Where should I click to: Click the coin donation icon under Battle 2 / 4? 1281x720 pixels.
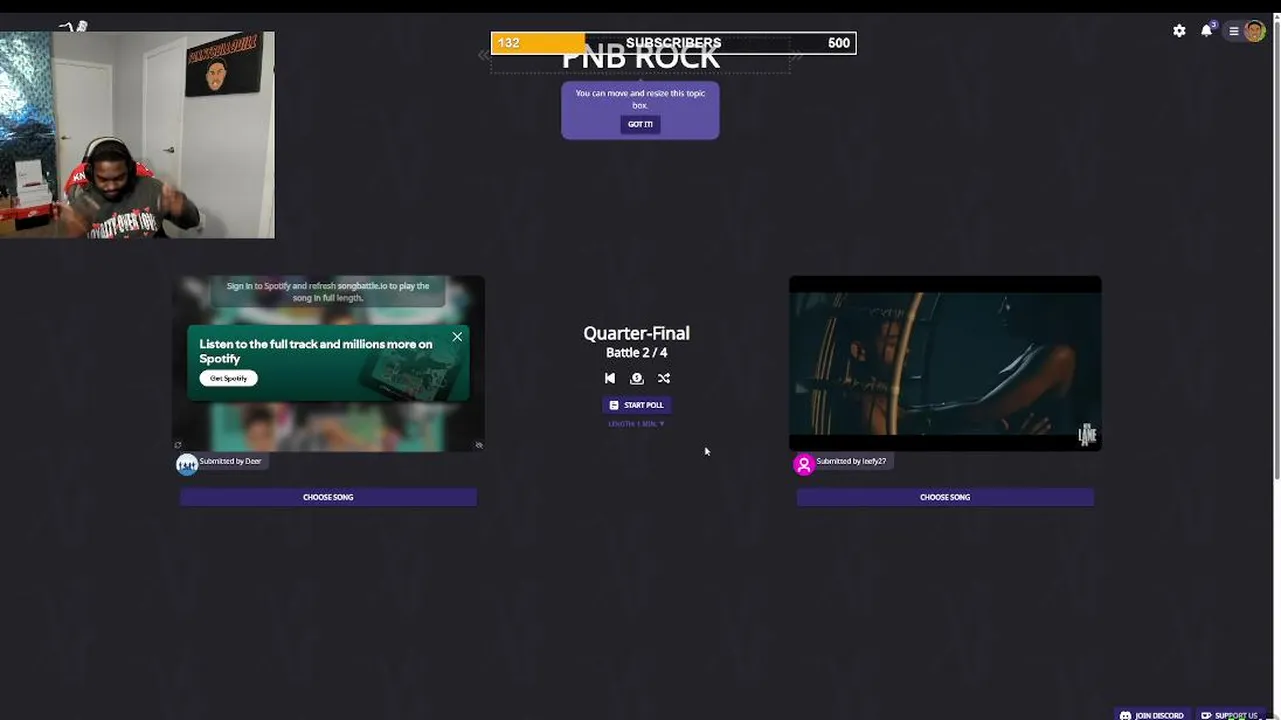click(637, 378)
